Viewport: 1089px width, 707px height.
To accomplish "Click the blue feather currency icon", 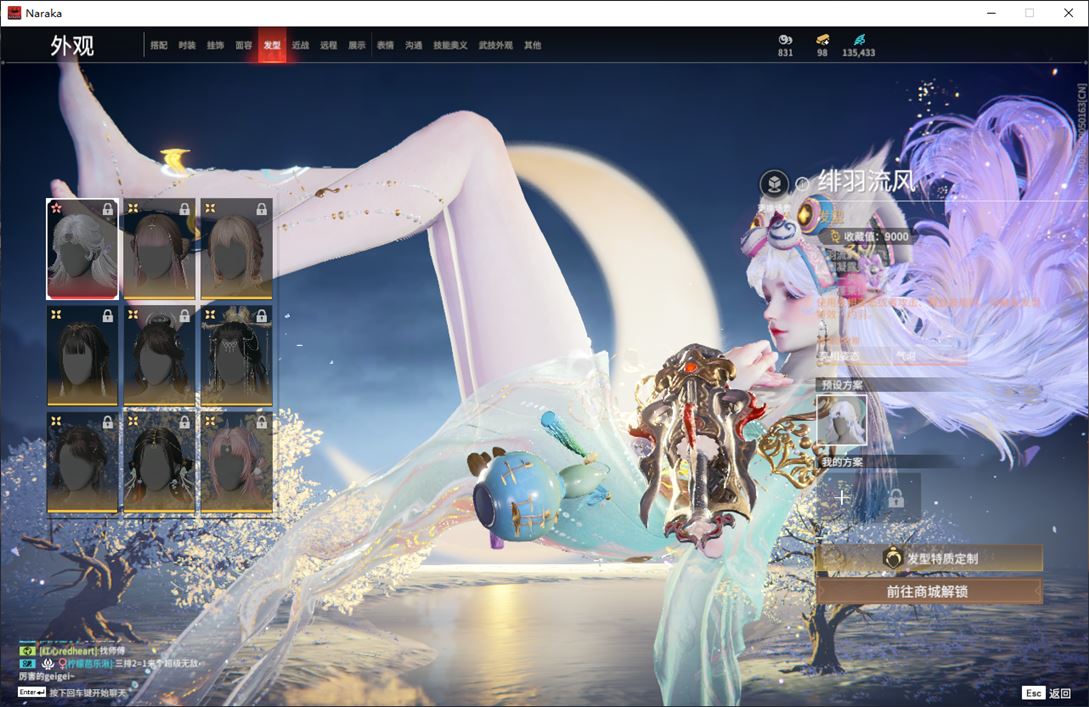I will point(858,39).
